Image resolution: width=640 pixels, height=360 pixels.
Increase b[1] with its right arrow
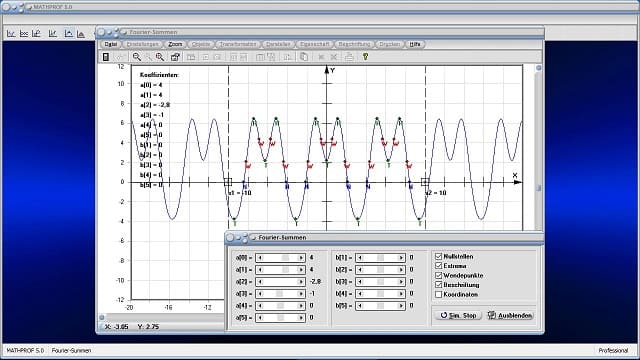point(401,258)
